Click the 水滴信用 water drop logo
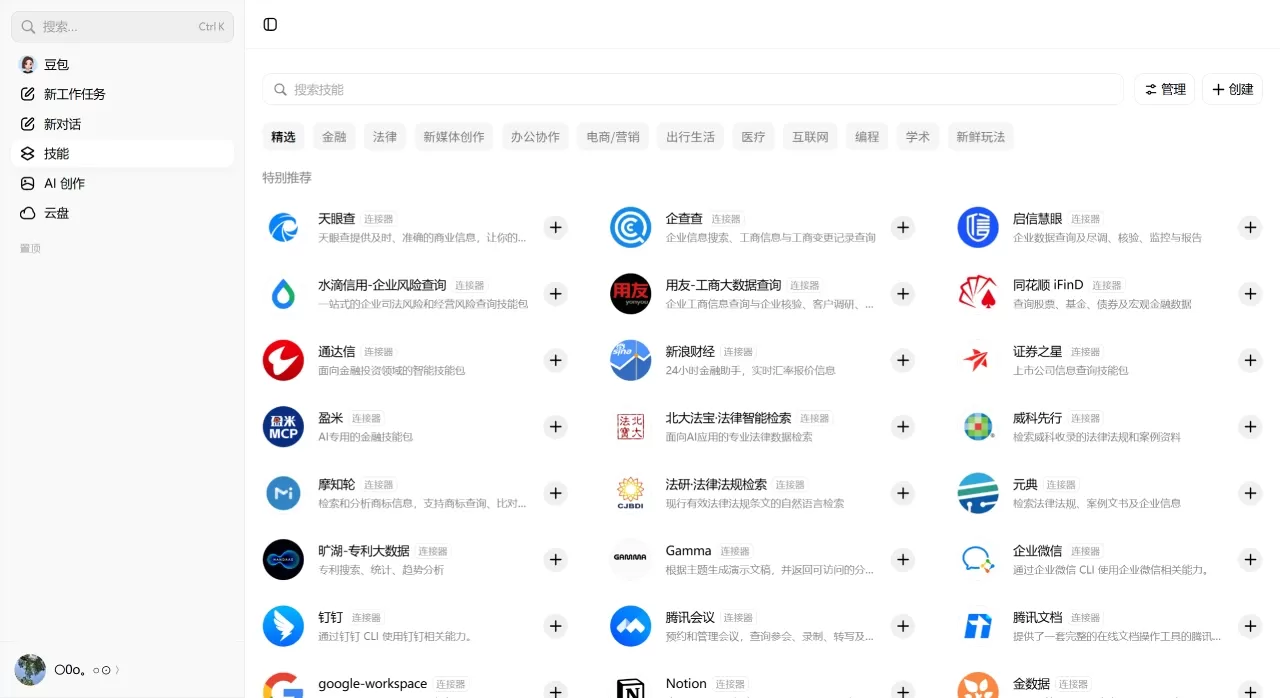Image resolution: width=1280 pixels, height=698 pixels. (283, 294)
